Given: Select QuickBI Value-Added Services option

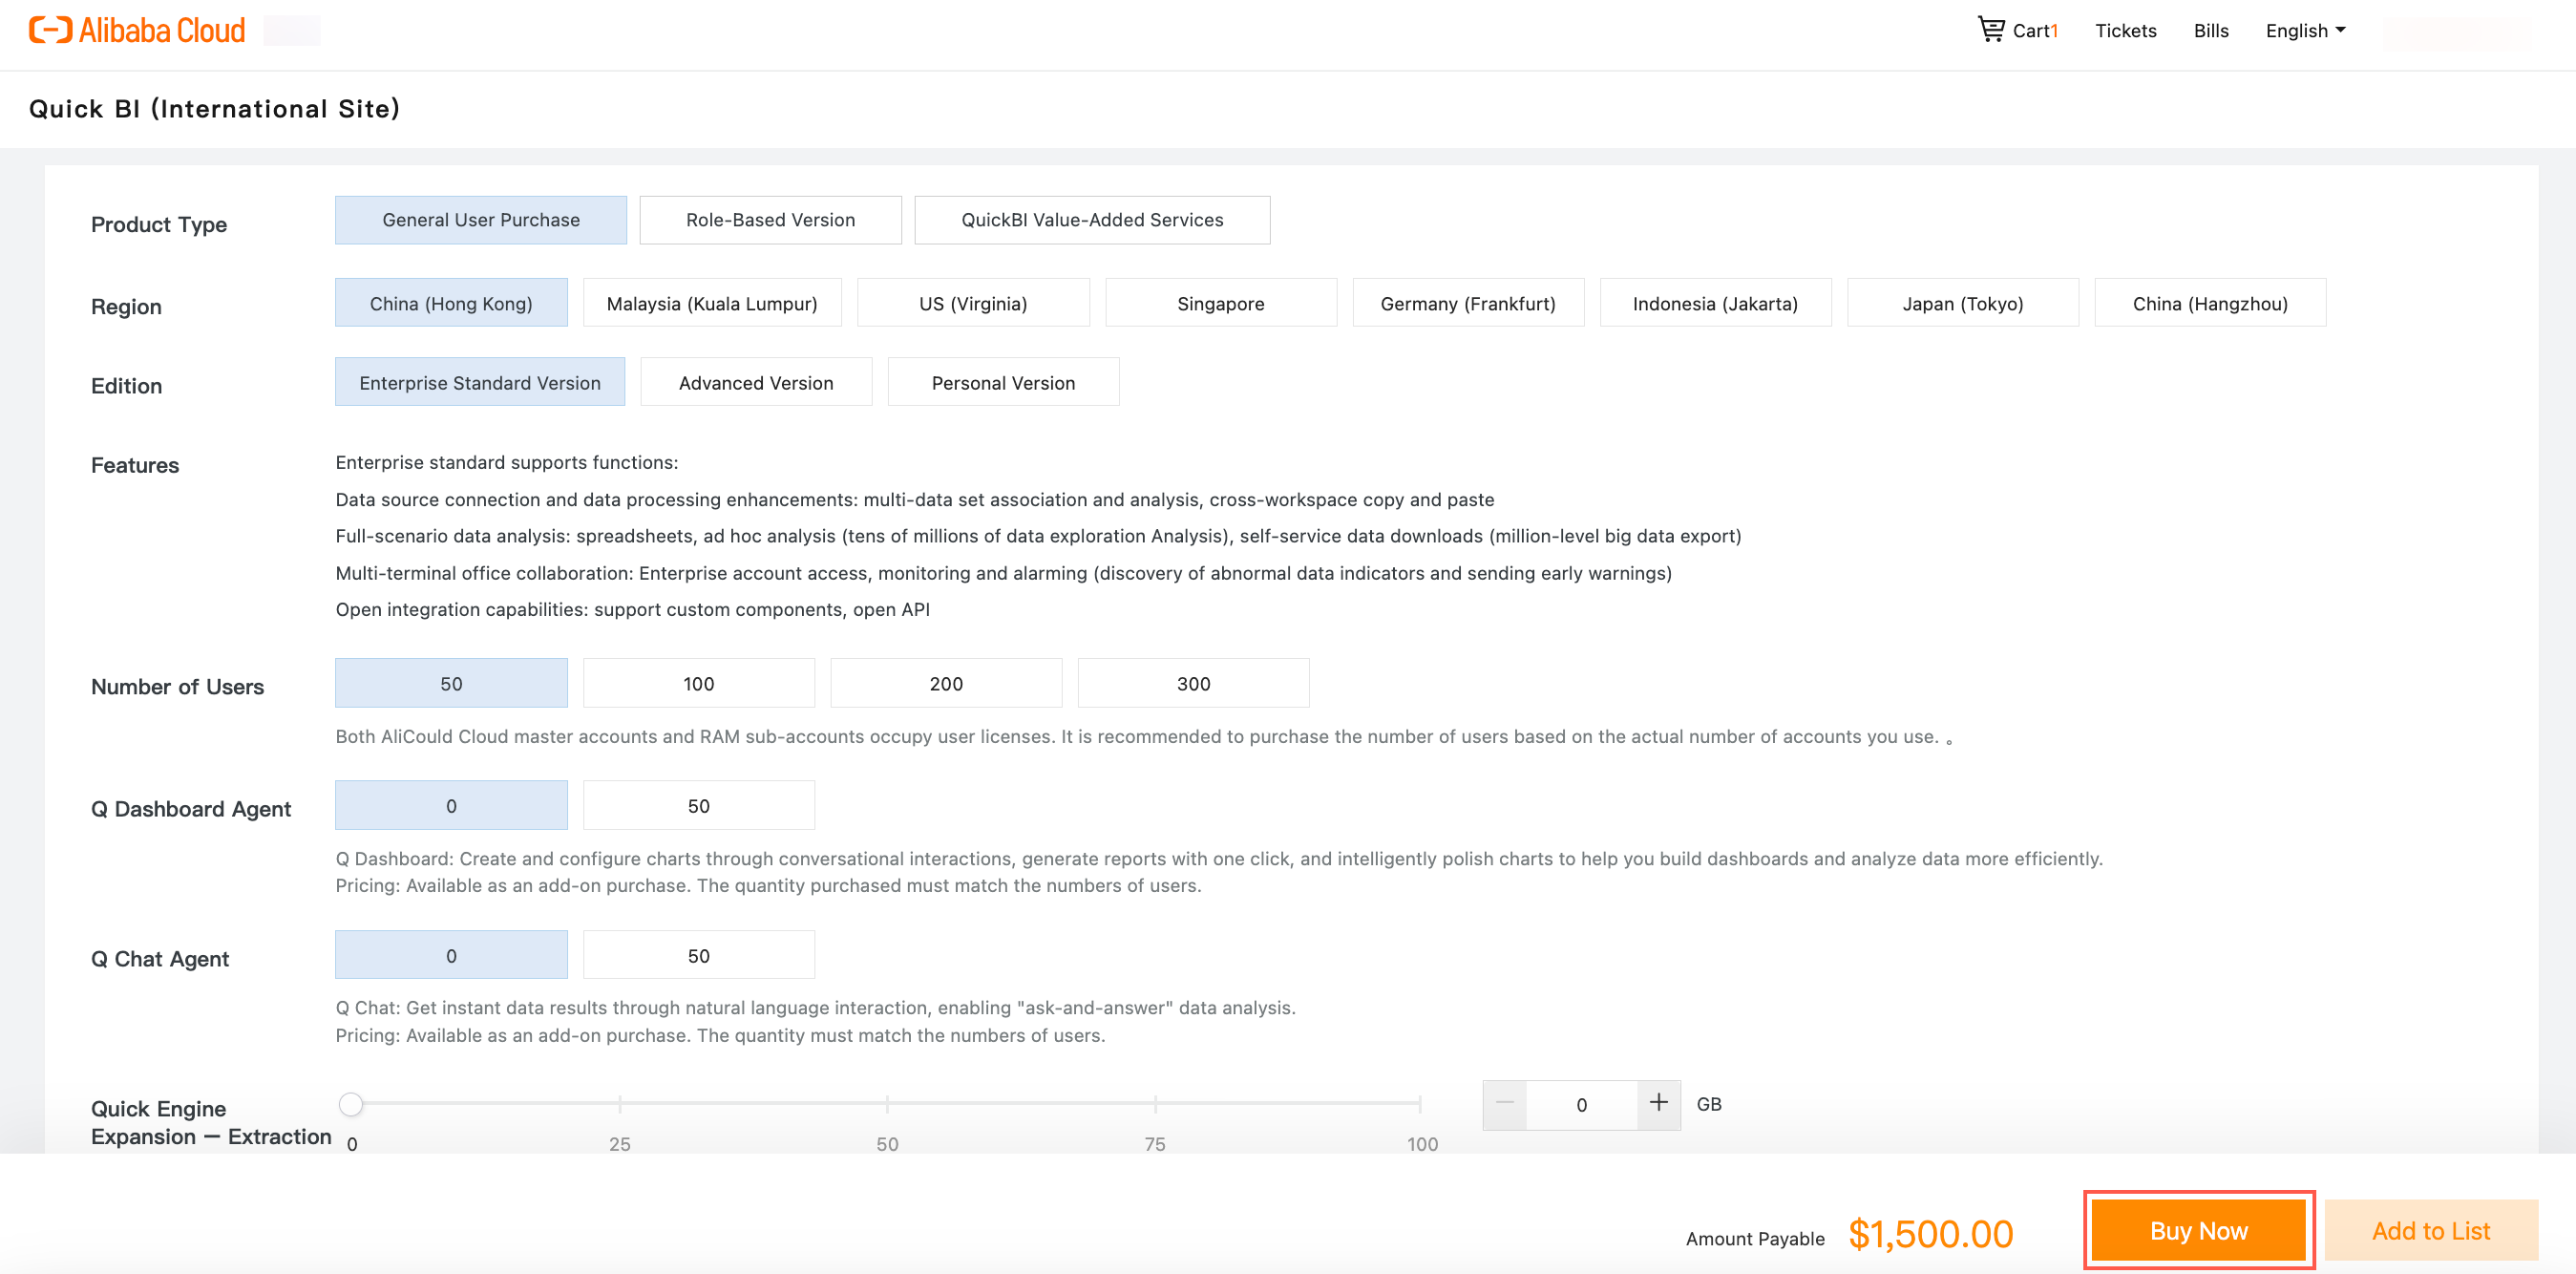Looking at the screenshot, I should pos(1092,220).
